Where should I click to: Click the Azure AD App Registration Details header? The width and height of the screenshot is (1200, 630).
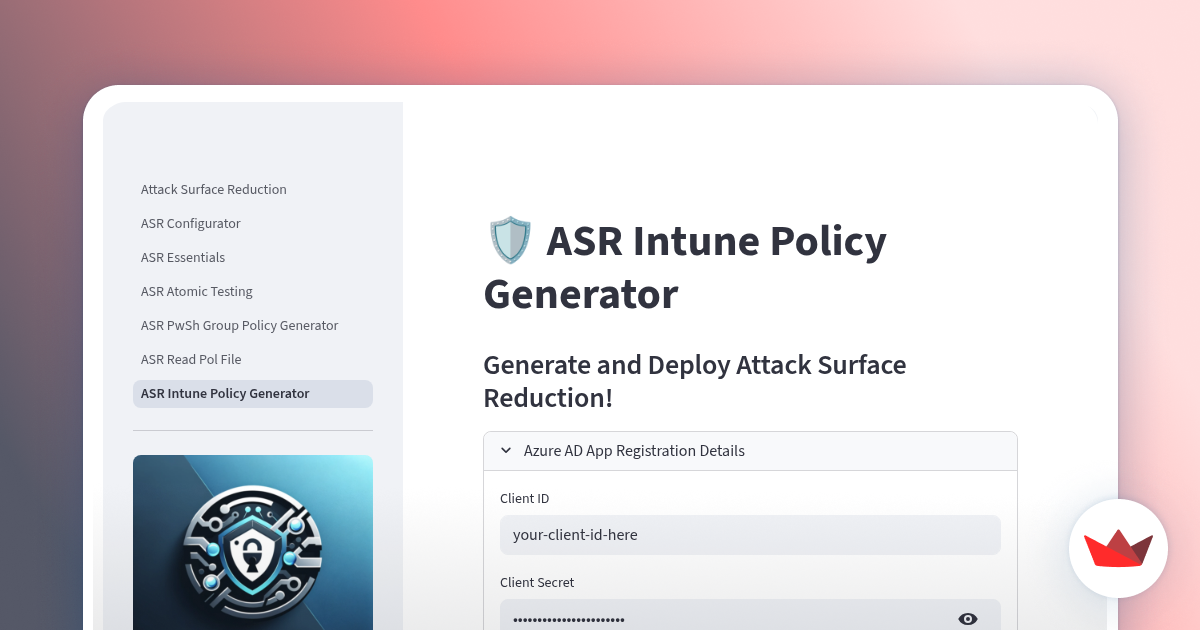(x=634, y=450)
